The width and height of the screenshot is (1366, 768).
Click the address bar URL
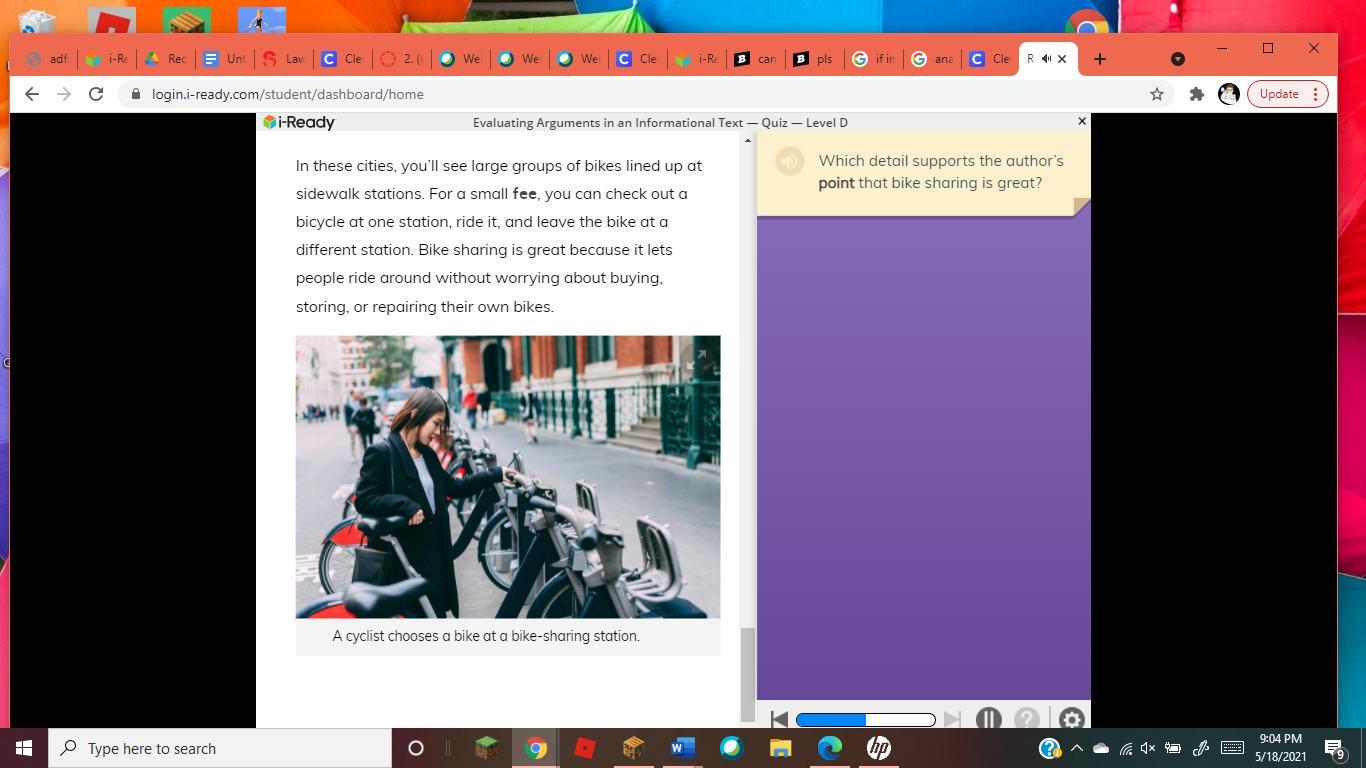(x=288, y=94)
